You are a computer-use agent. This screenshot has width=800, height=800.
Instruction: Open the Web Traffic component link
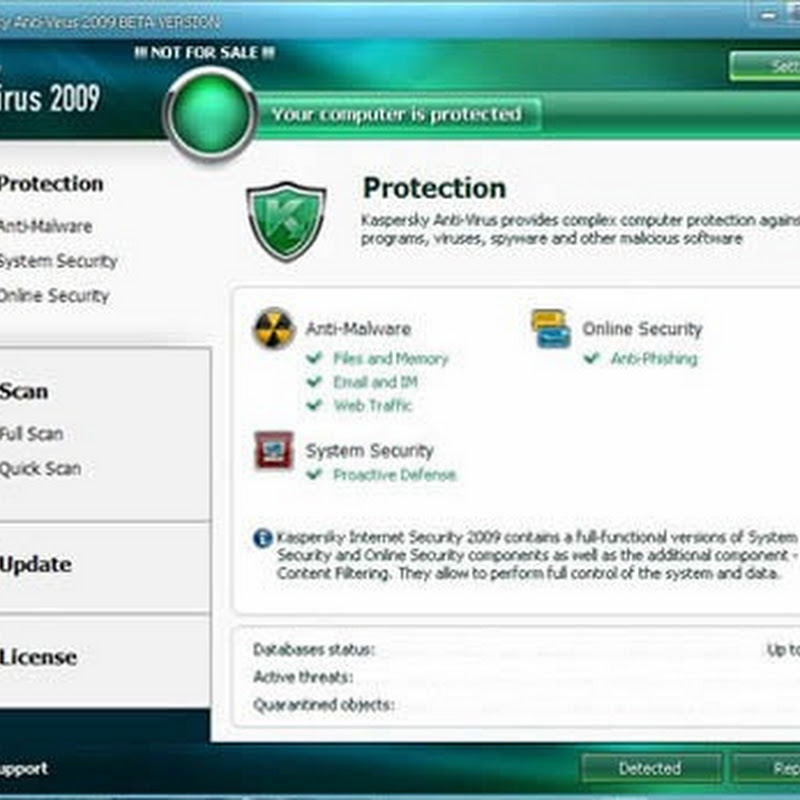click(372, 405)
